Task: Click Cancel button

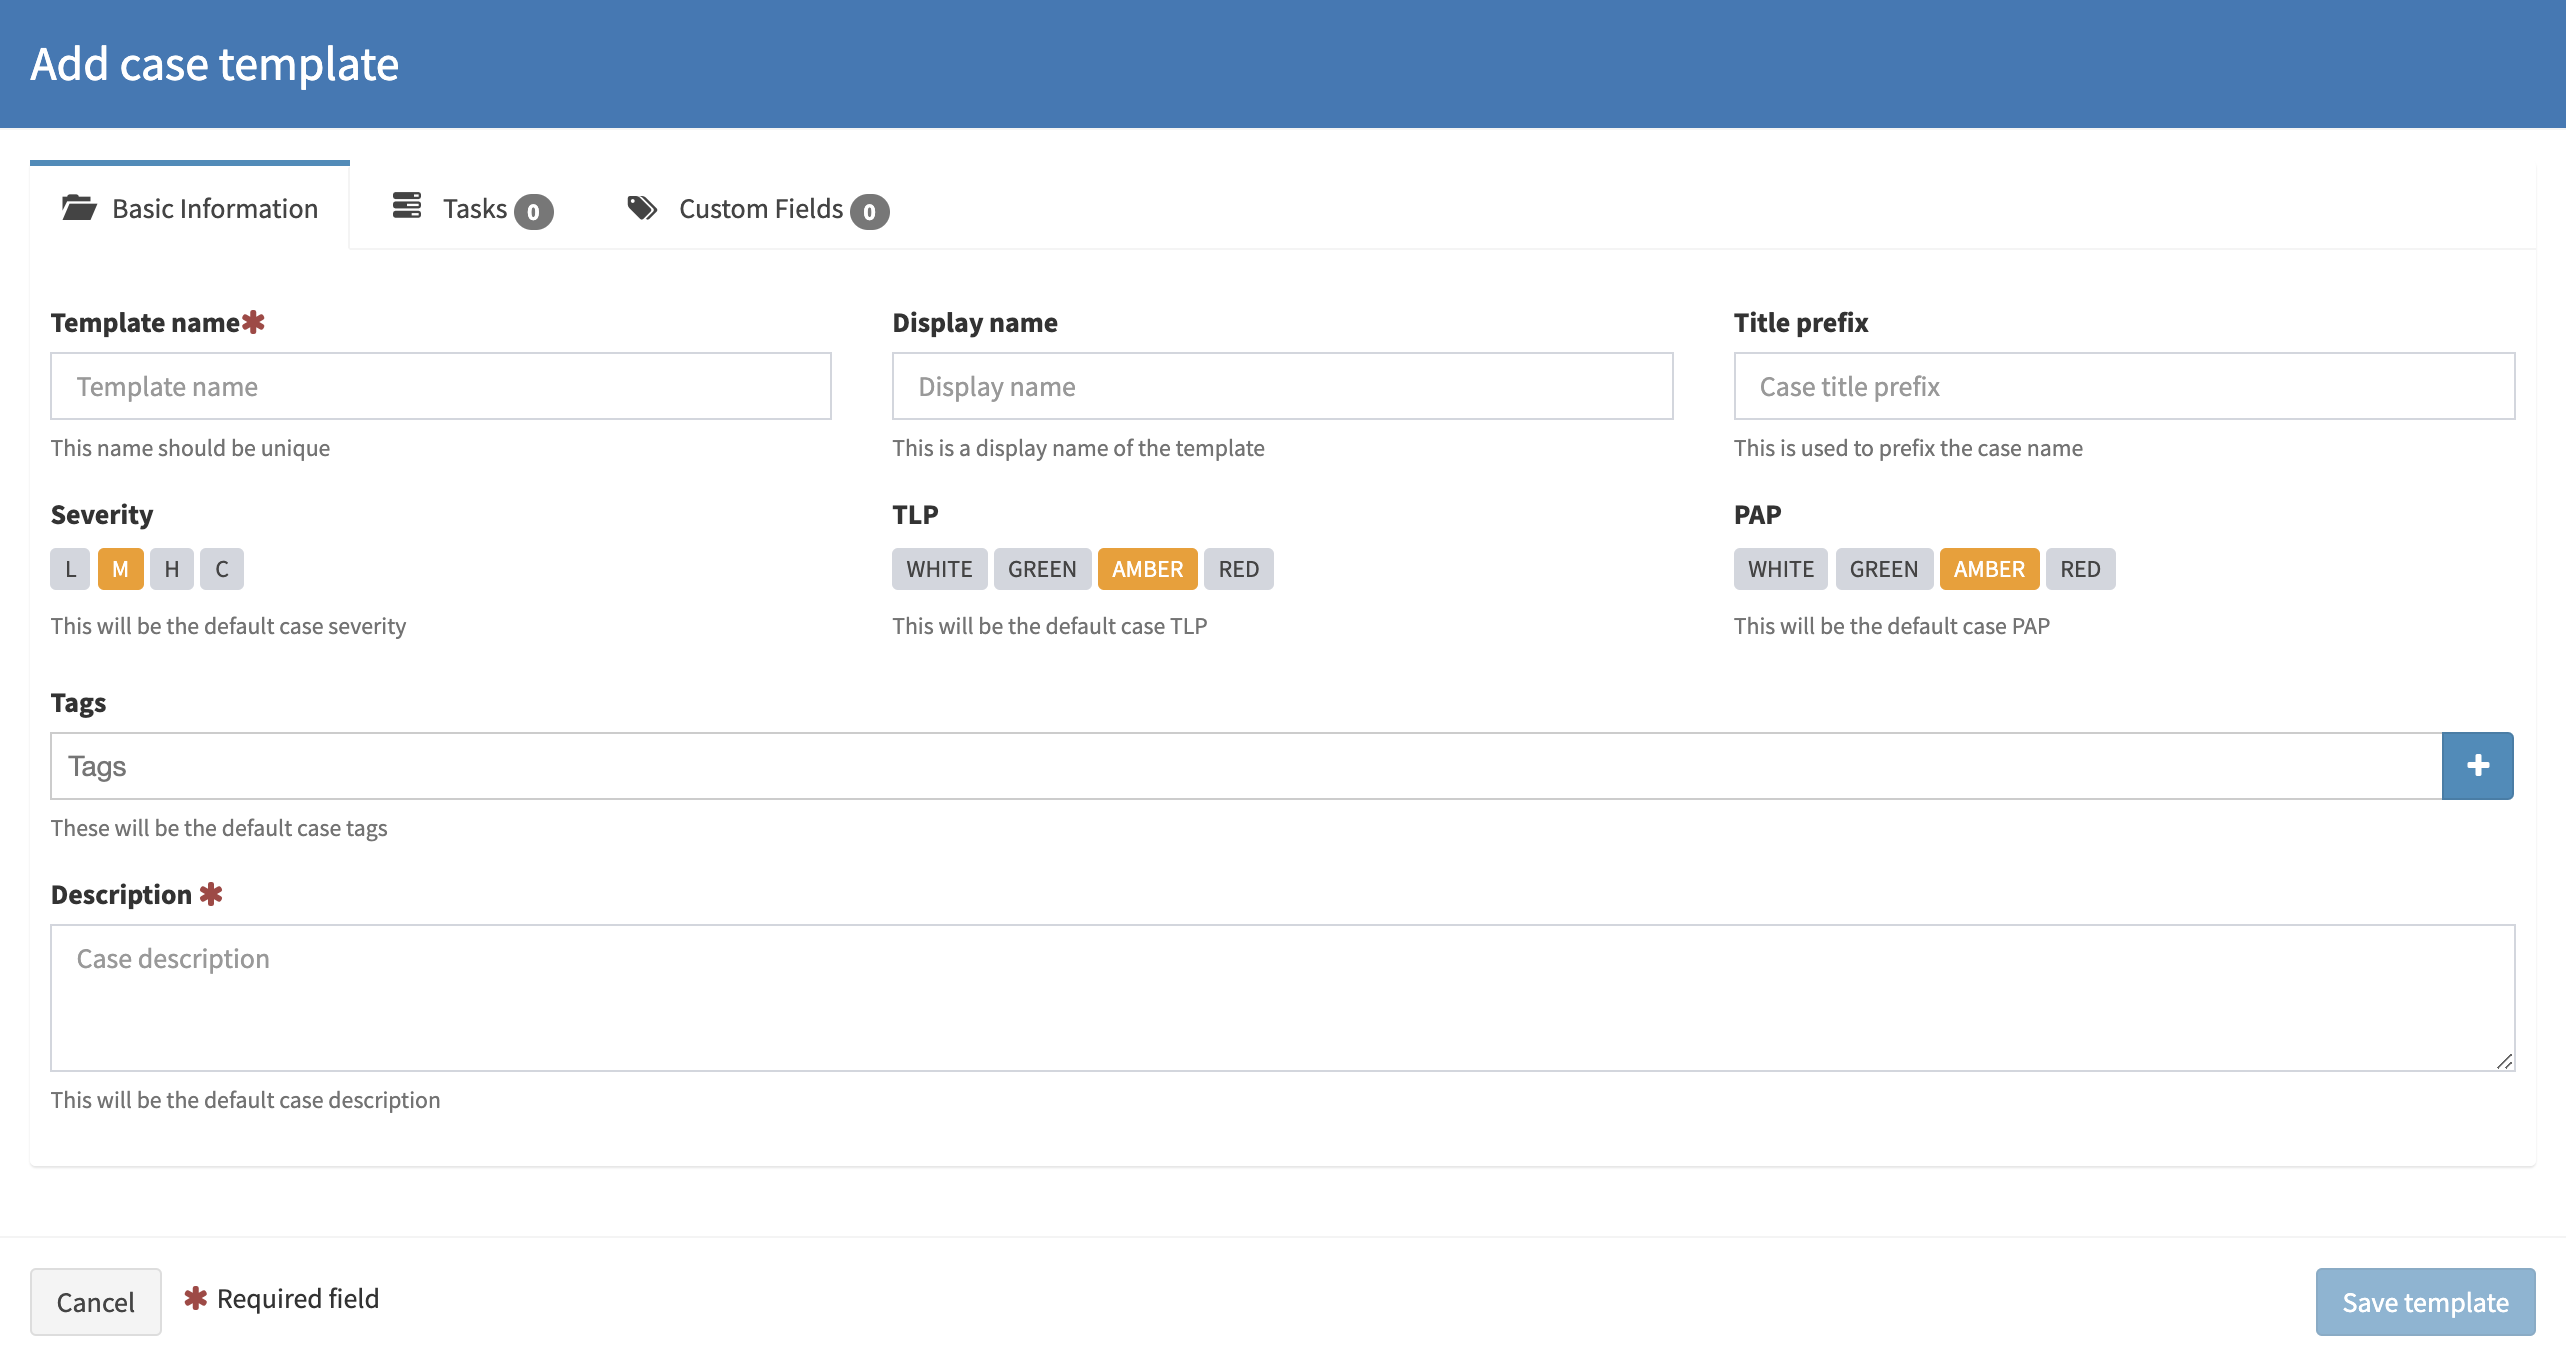Action: click(97, 1301)
